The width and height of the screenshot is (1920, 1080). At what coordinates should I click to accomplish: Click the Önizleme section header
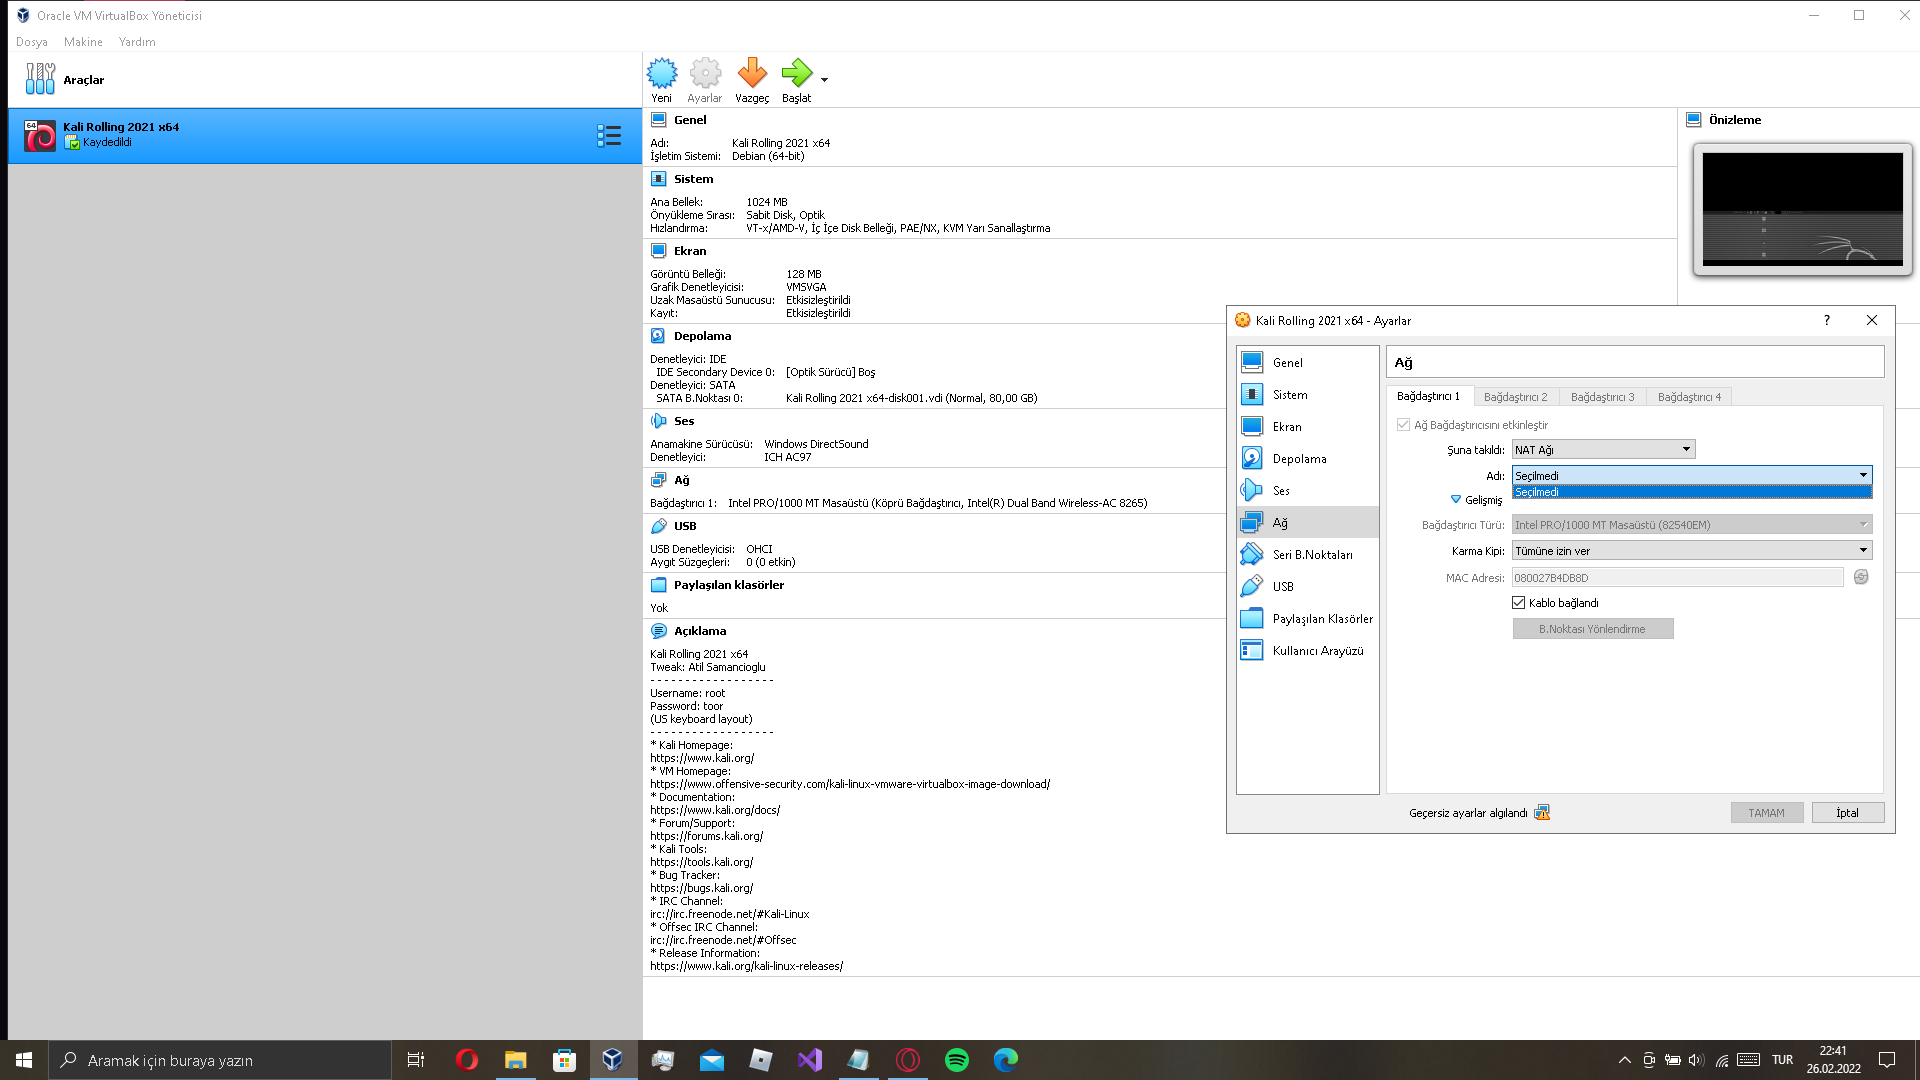pos(1735,120)
